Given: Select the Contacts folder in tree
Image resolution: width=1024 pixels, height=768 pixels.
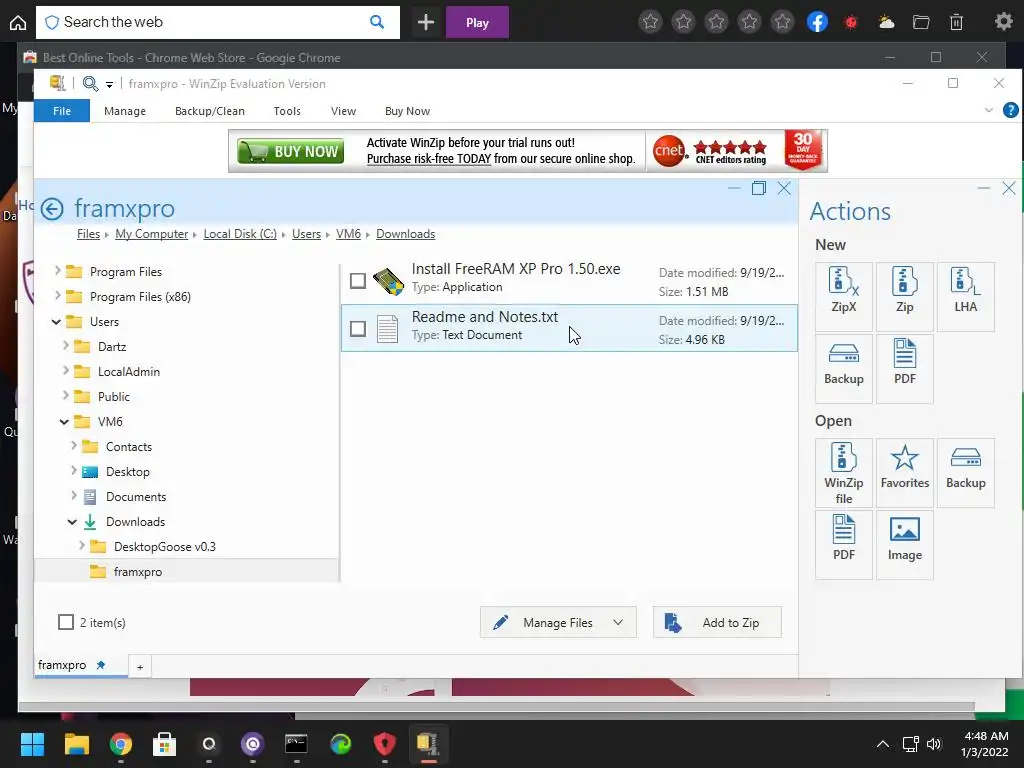Looking at the screenshot, I should pos(129,447).
